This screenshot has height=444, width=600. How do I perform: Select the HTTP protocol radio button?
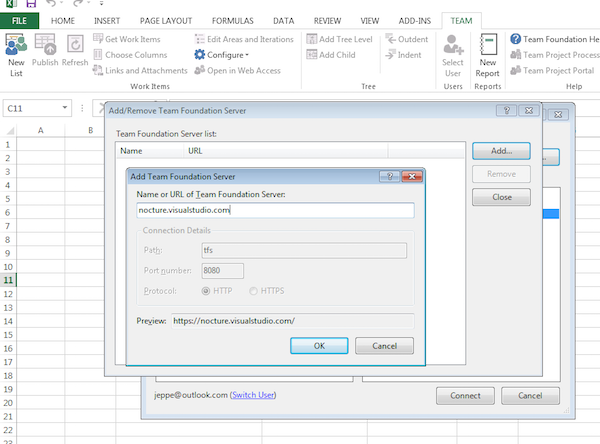[x=206, y=291]
